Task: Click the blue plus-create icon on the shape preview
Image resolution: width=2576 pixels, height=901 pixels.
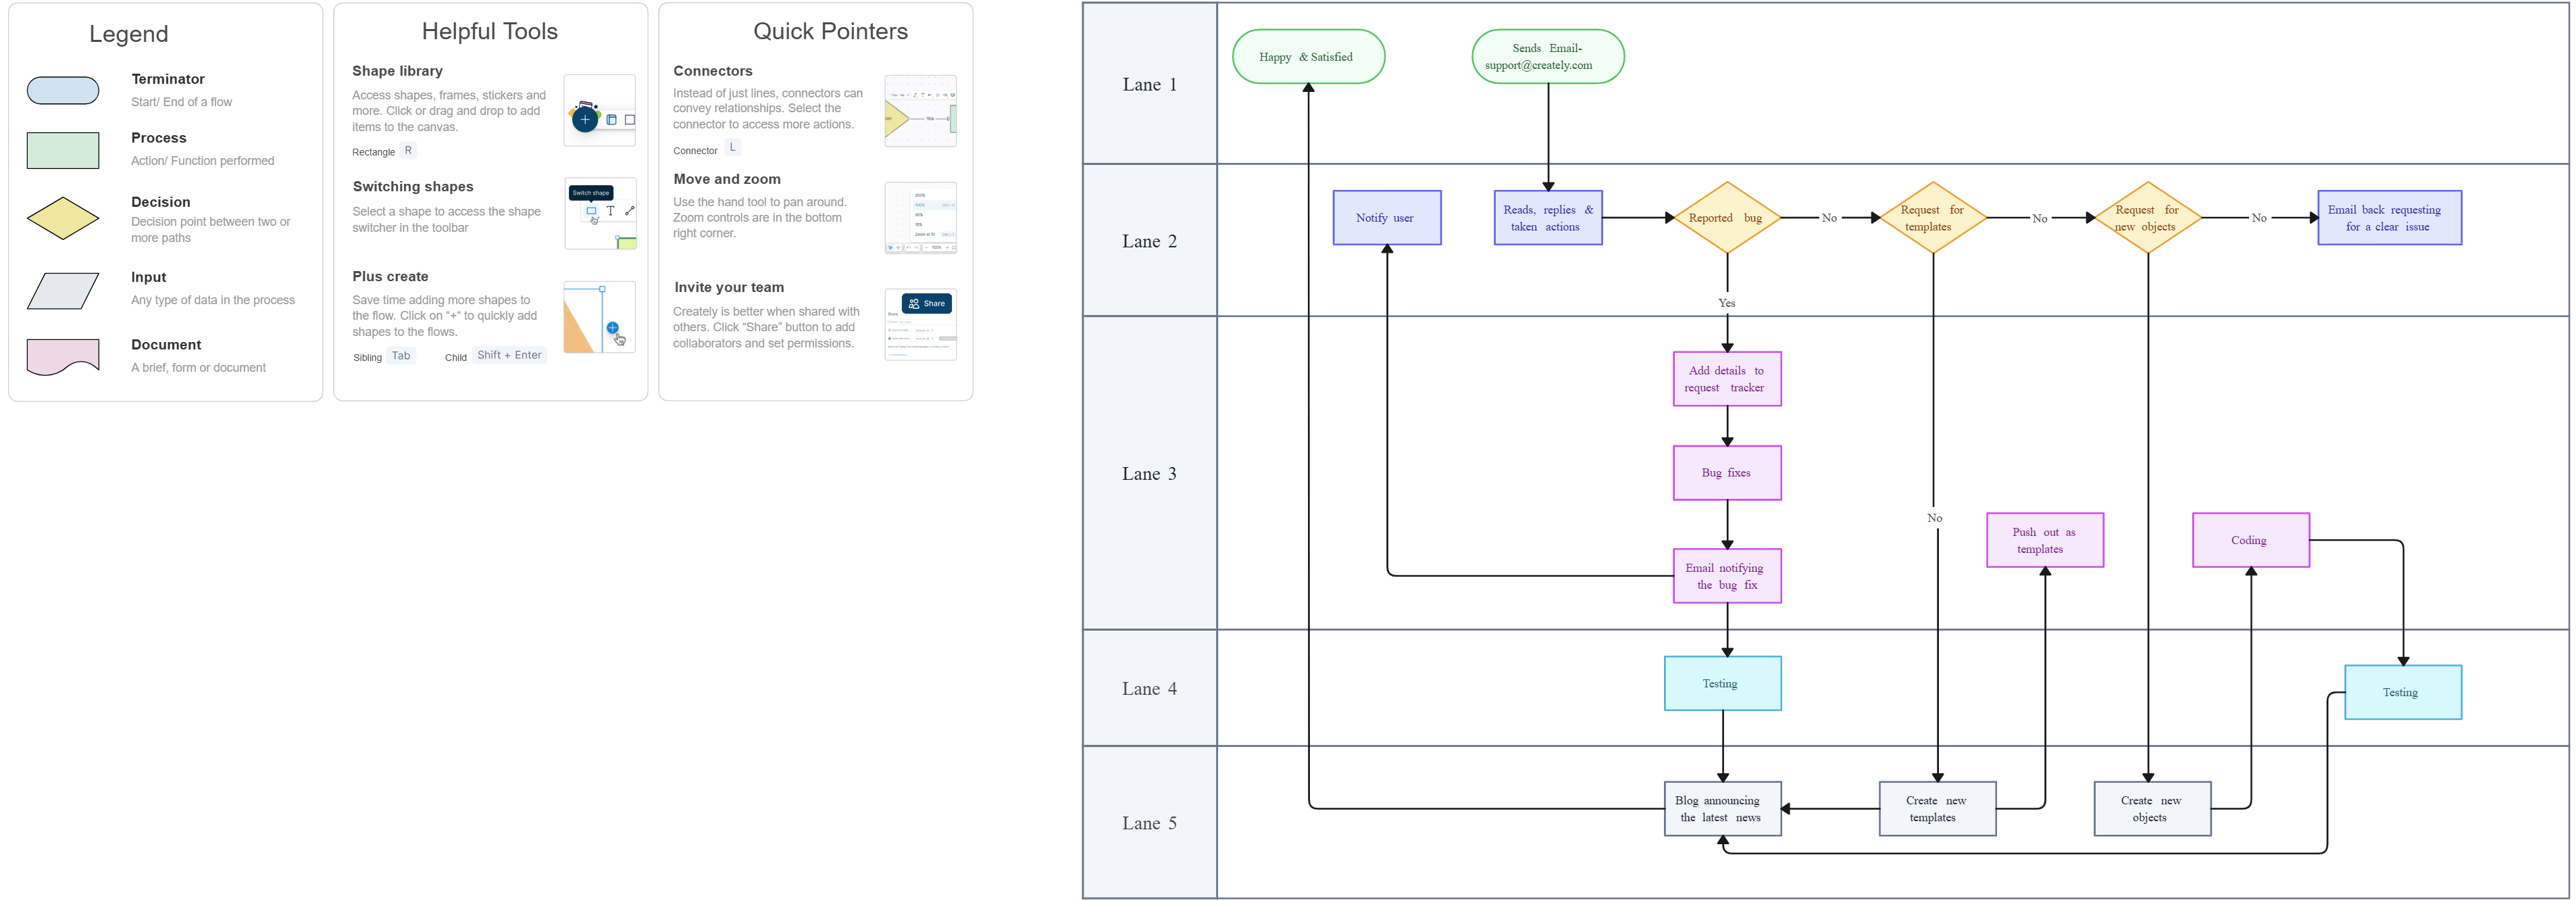Action: pyautogui.click(x=613, y=328)
